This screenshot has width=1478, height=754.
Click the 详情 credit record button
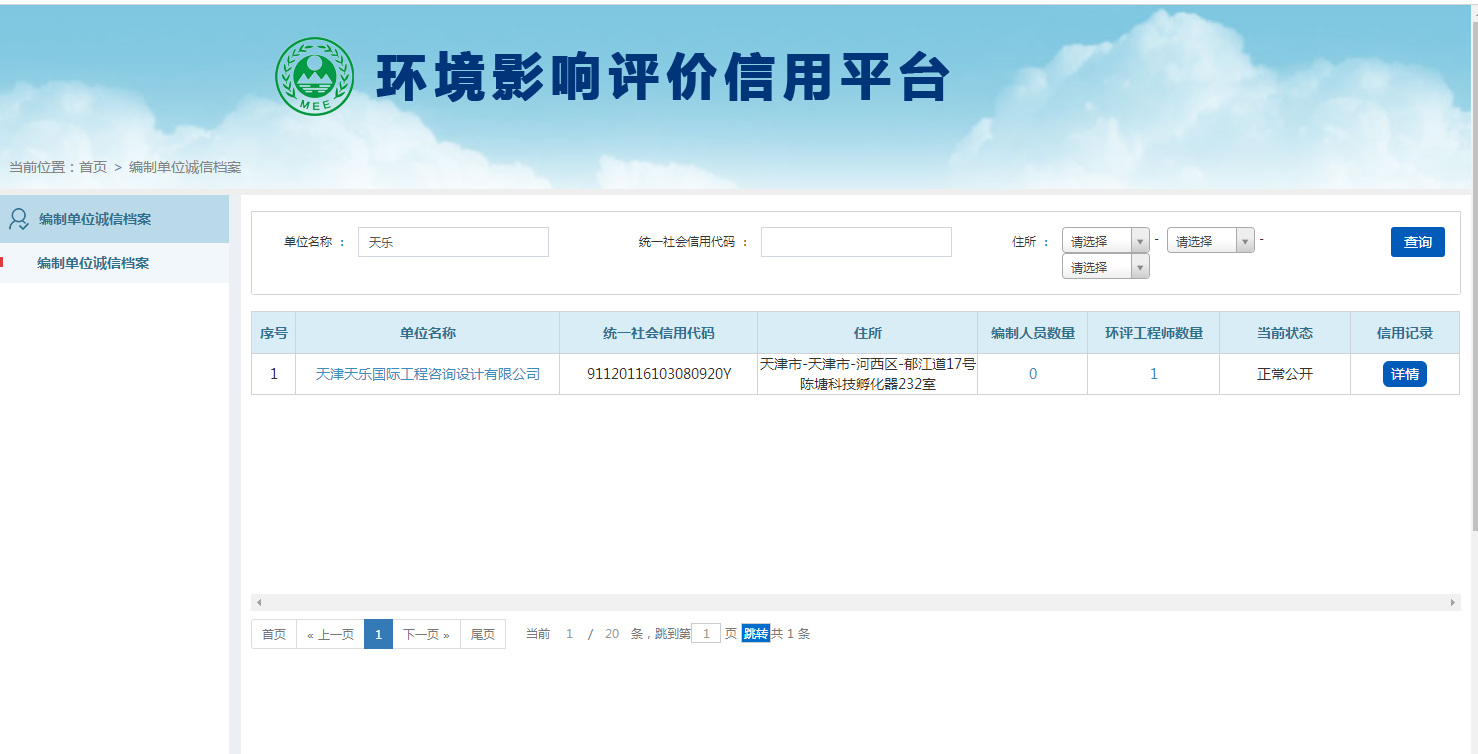click(1404, 374)
